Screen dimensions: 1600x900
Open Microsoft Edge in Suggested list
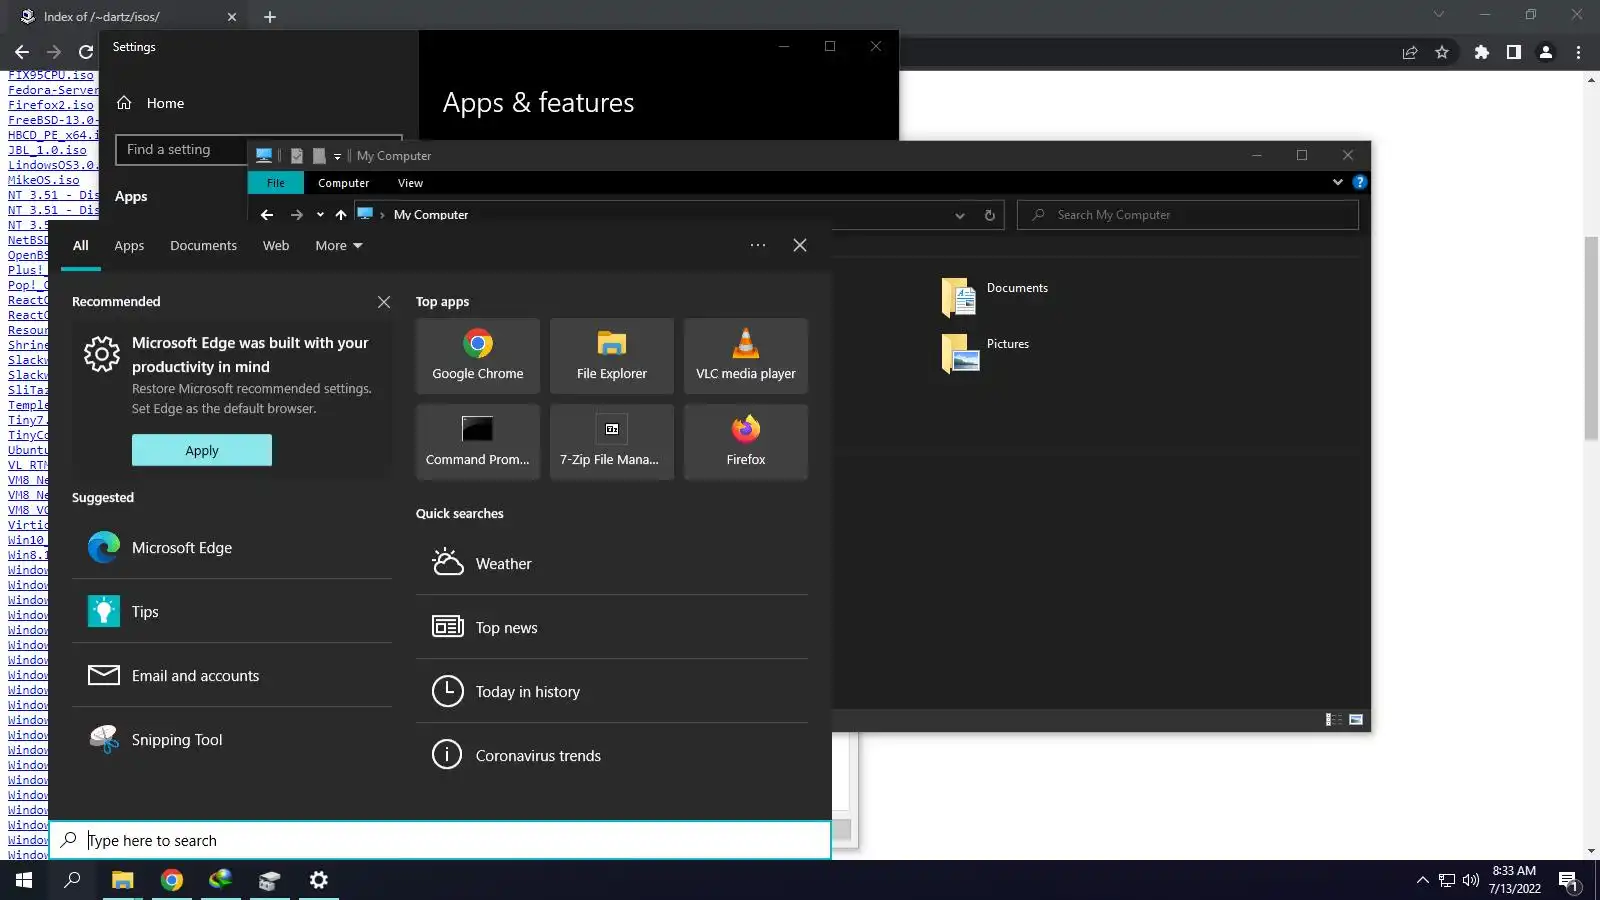coord(232,548)
